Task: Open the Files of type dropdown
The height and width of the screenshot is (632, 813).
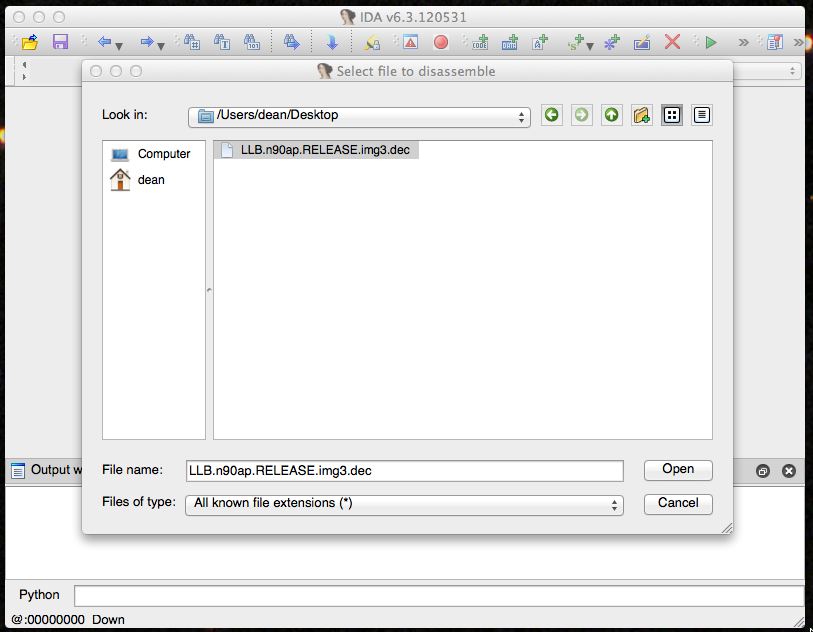Action: click(x=404, y=504)
